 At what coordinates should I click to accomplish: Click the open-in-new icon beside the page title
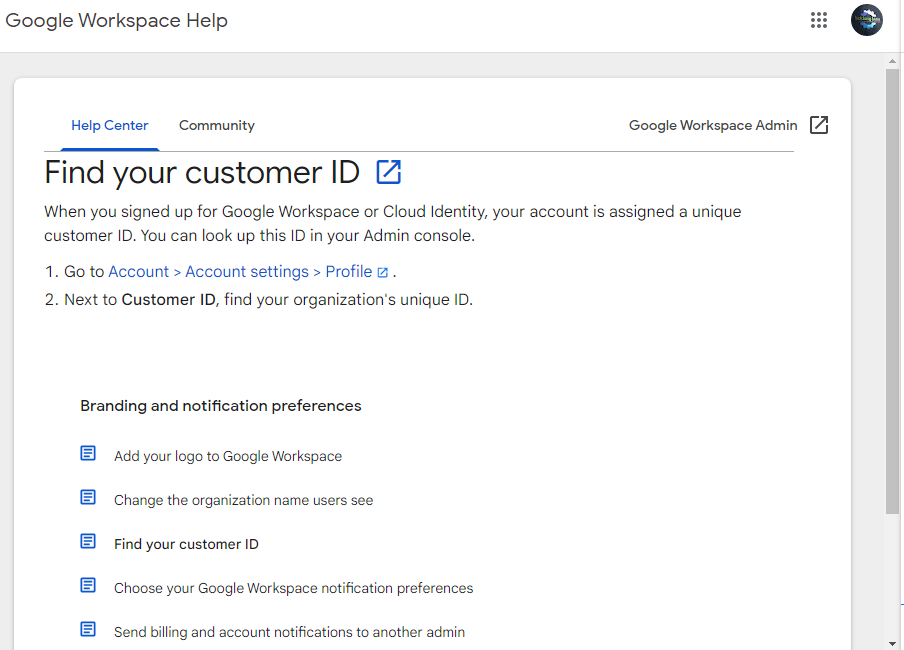pos(389,172)
